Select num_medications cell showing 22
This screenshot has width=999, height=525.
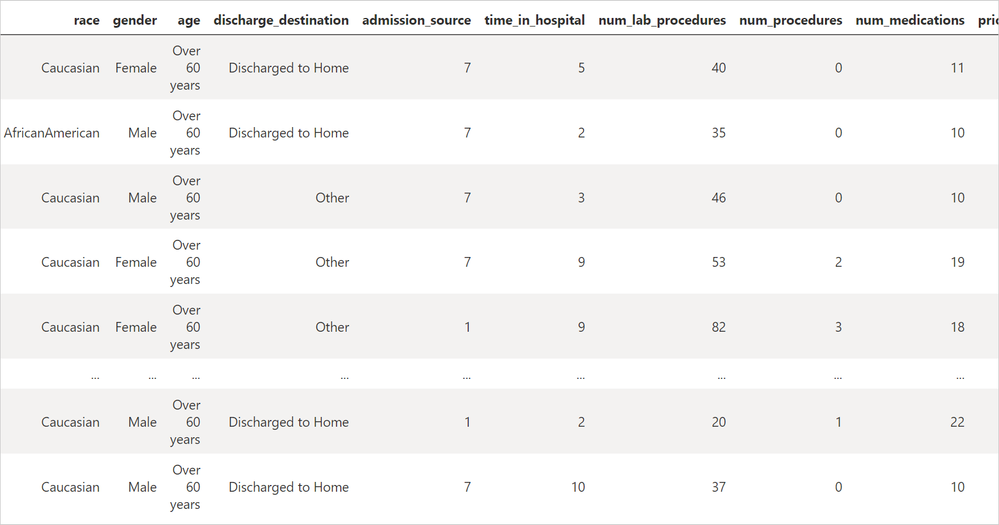click(x=957, y=422)
